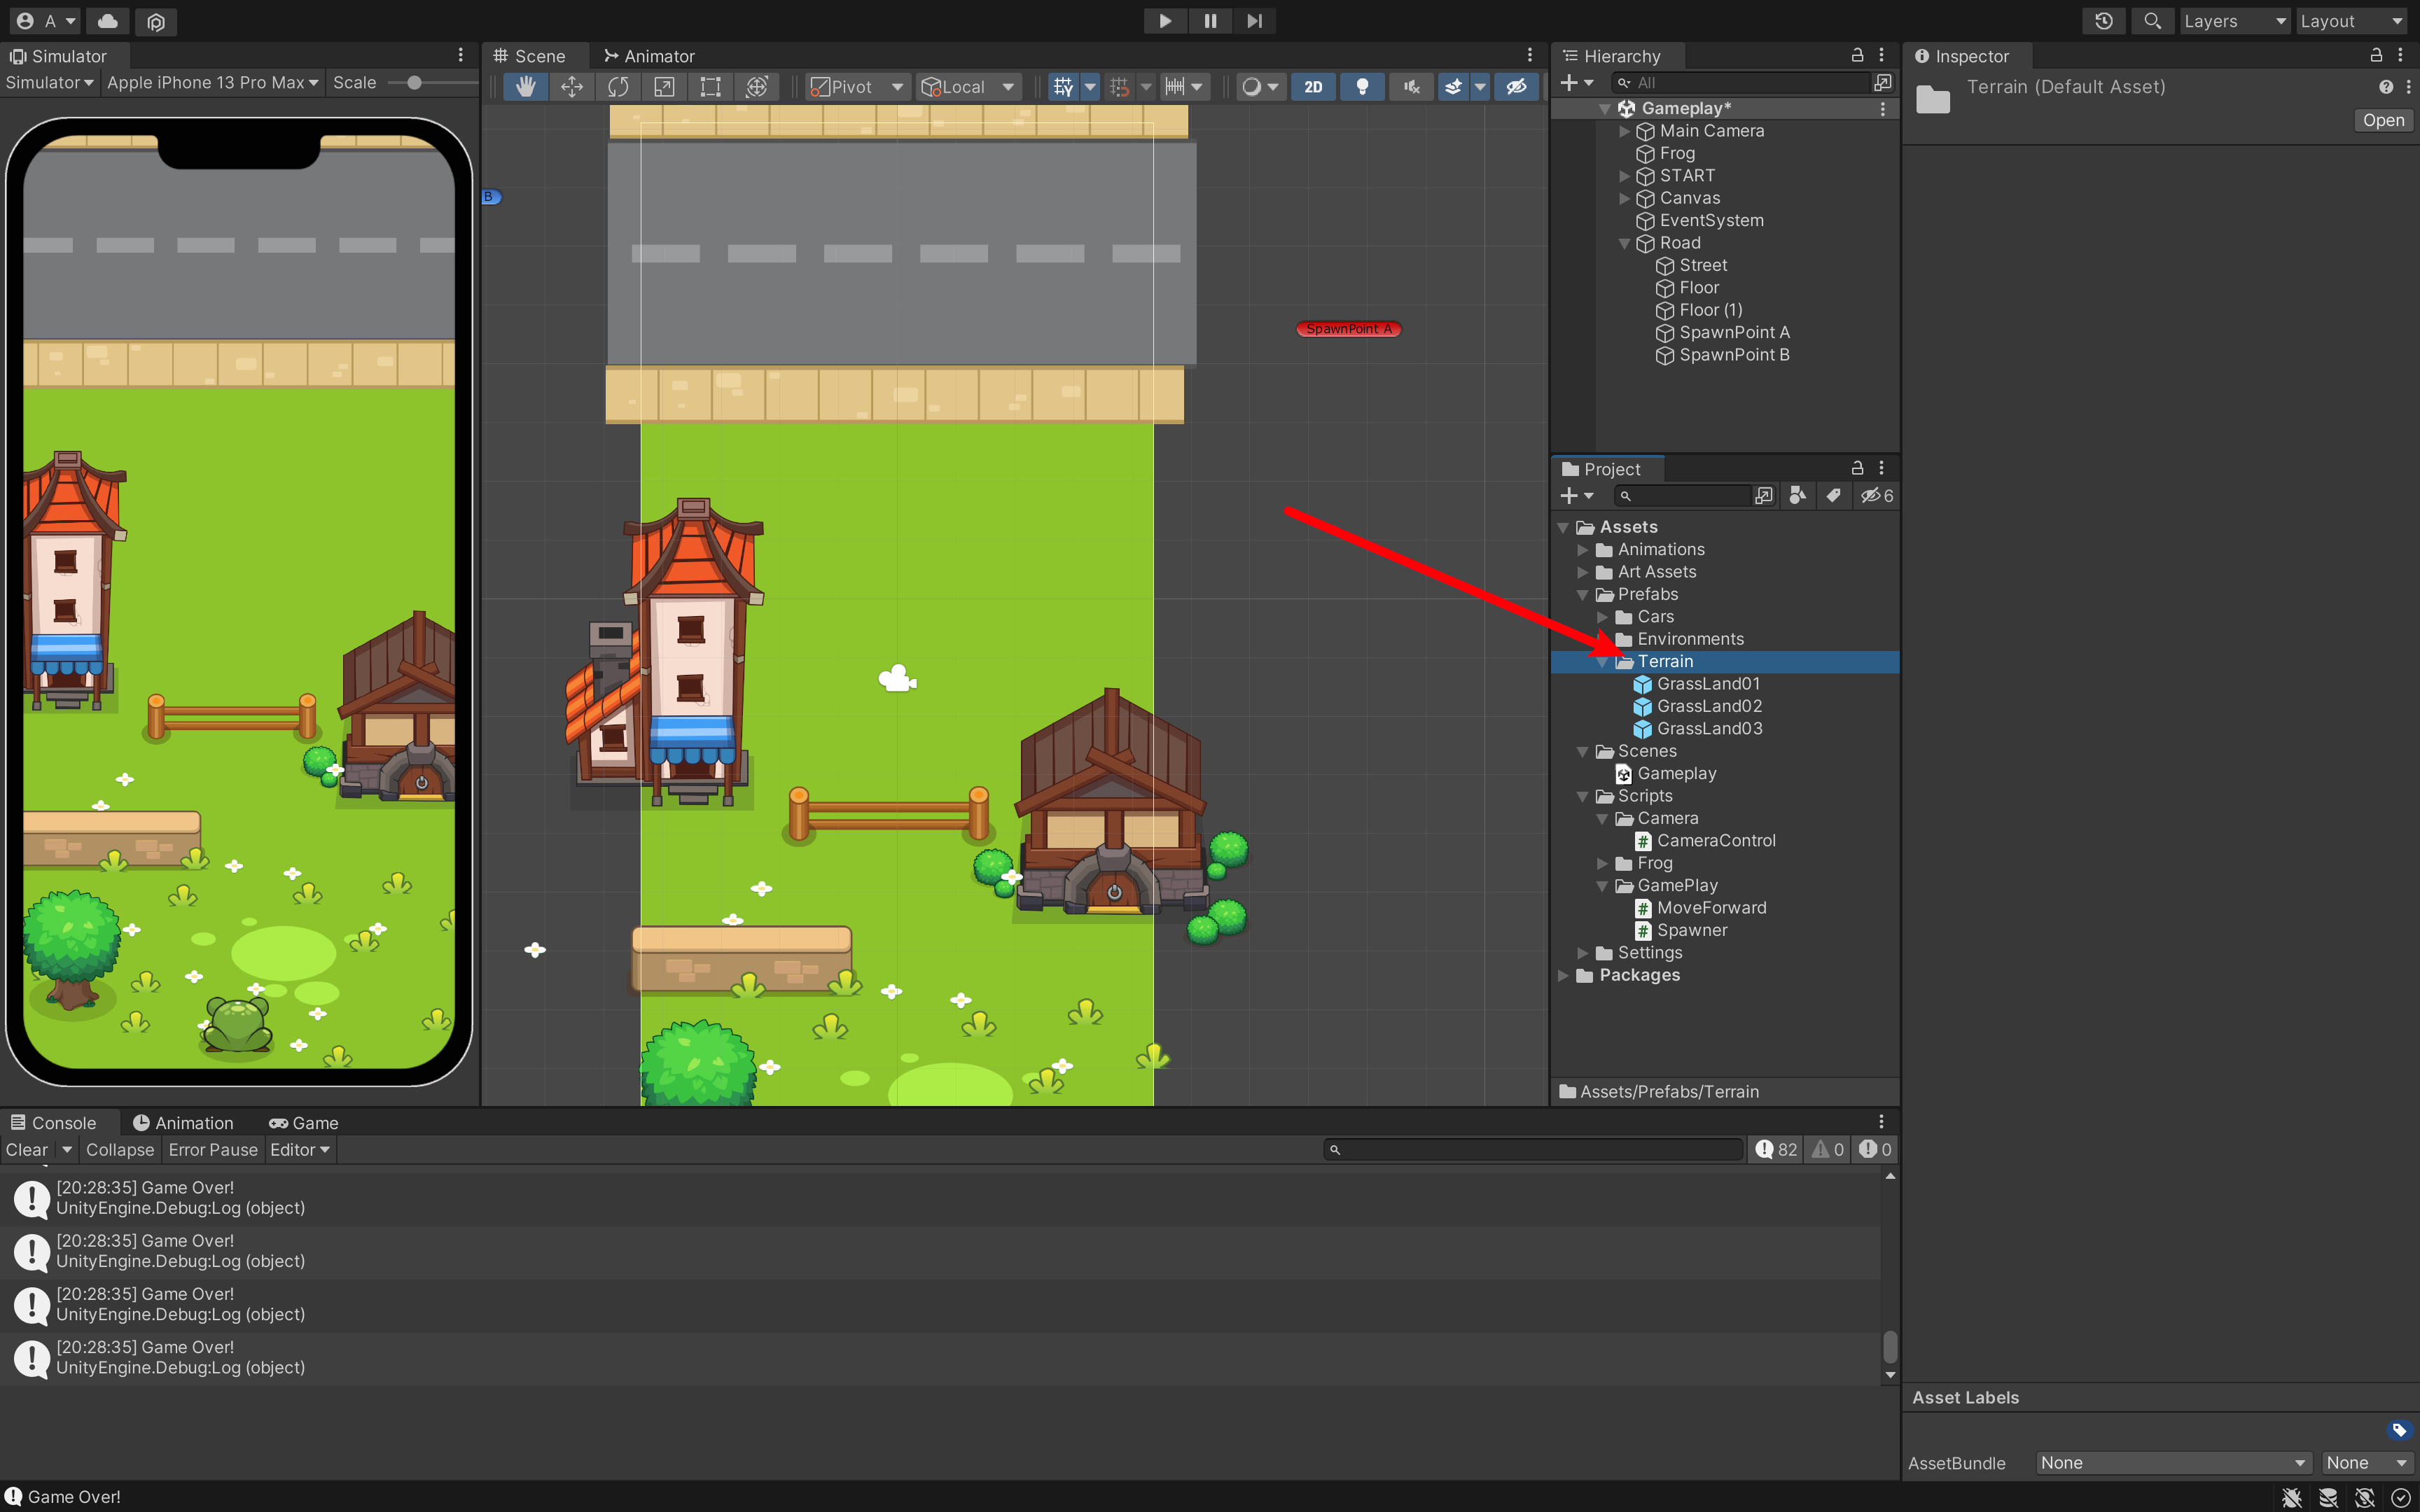Viewport: 2420px width, 1512px height.
Task: Select the Move tool
Action: [x=572, y=87]
